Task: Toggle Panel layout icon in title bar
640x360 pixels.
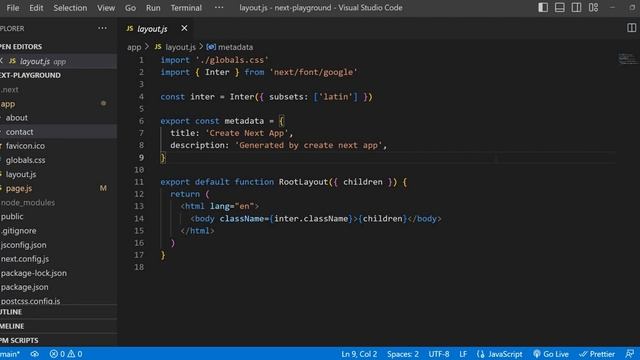Action: pyautogui.click(x=560, y=7)
